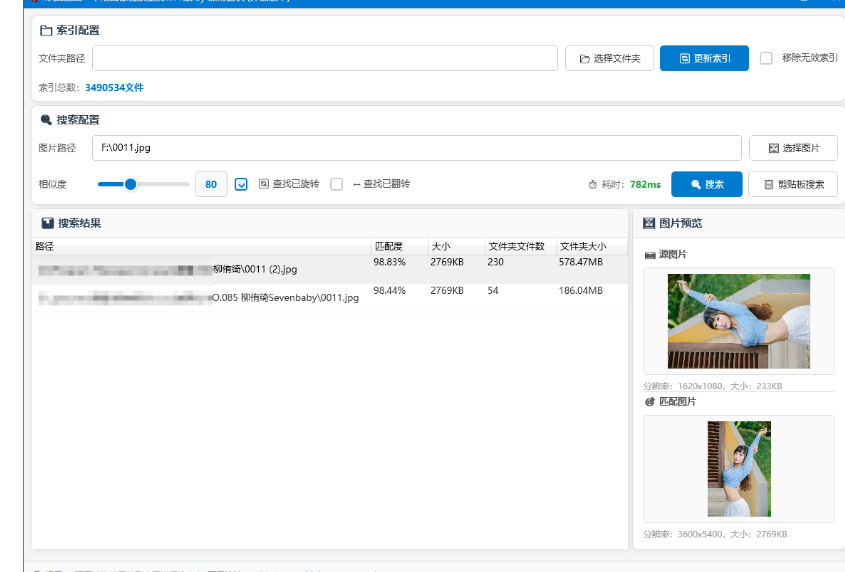Sort results by 文件夹文件数 column header
Image resolution: width=845 pixels, height=572 pixels.
tap(516, 246)
